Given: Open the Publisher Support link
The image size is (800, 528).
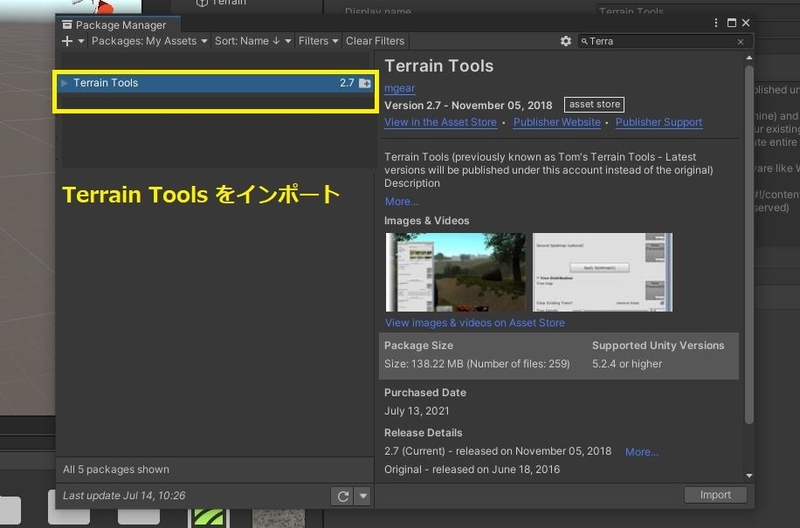Looking at the screenshot, I should [x=659, y=122].
